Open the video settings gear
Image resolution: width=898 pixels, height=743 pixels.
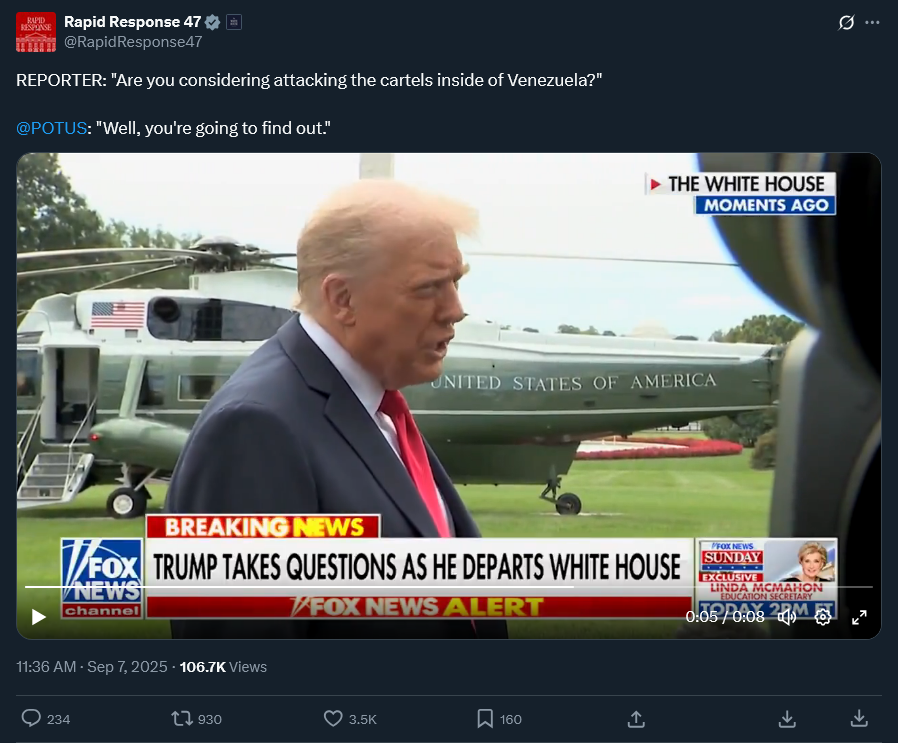tap(823, 617)
